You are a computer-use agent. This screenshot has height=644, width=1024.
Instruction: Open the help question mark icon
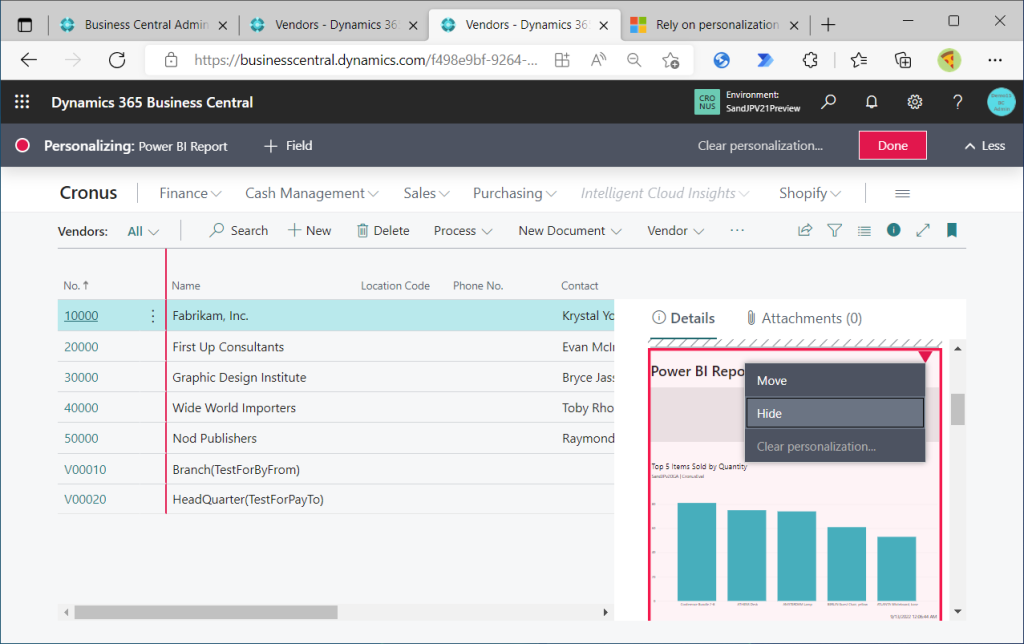pyautogui.click(x=957, y=102)
